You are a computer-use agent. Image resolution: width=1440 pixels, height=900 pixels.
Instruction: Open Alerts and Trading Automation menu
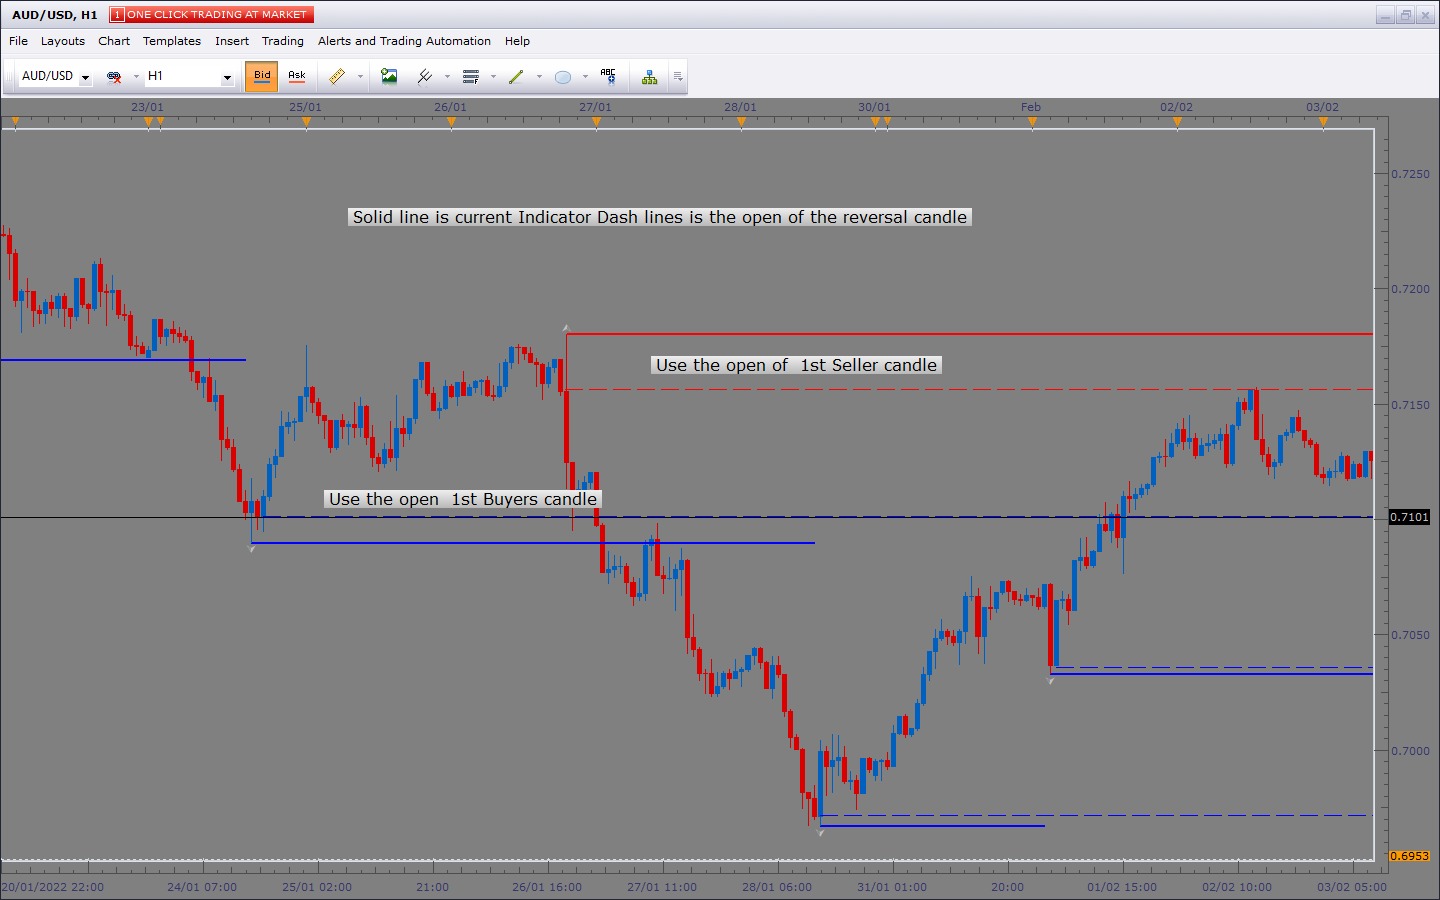tap(404, 41)
